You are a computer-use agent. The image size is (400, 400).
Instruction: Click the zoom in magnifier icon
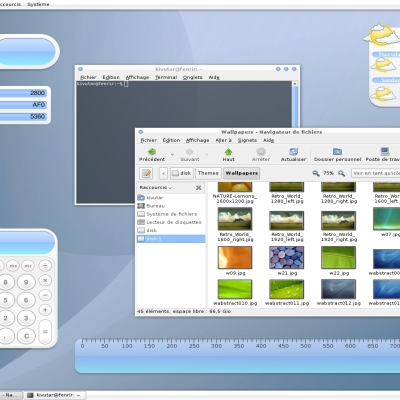click(341, 173)
